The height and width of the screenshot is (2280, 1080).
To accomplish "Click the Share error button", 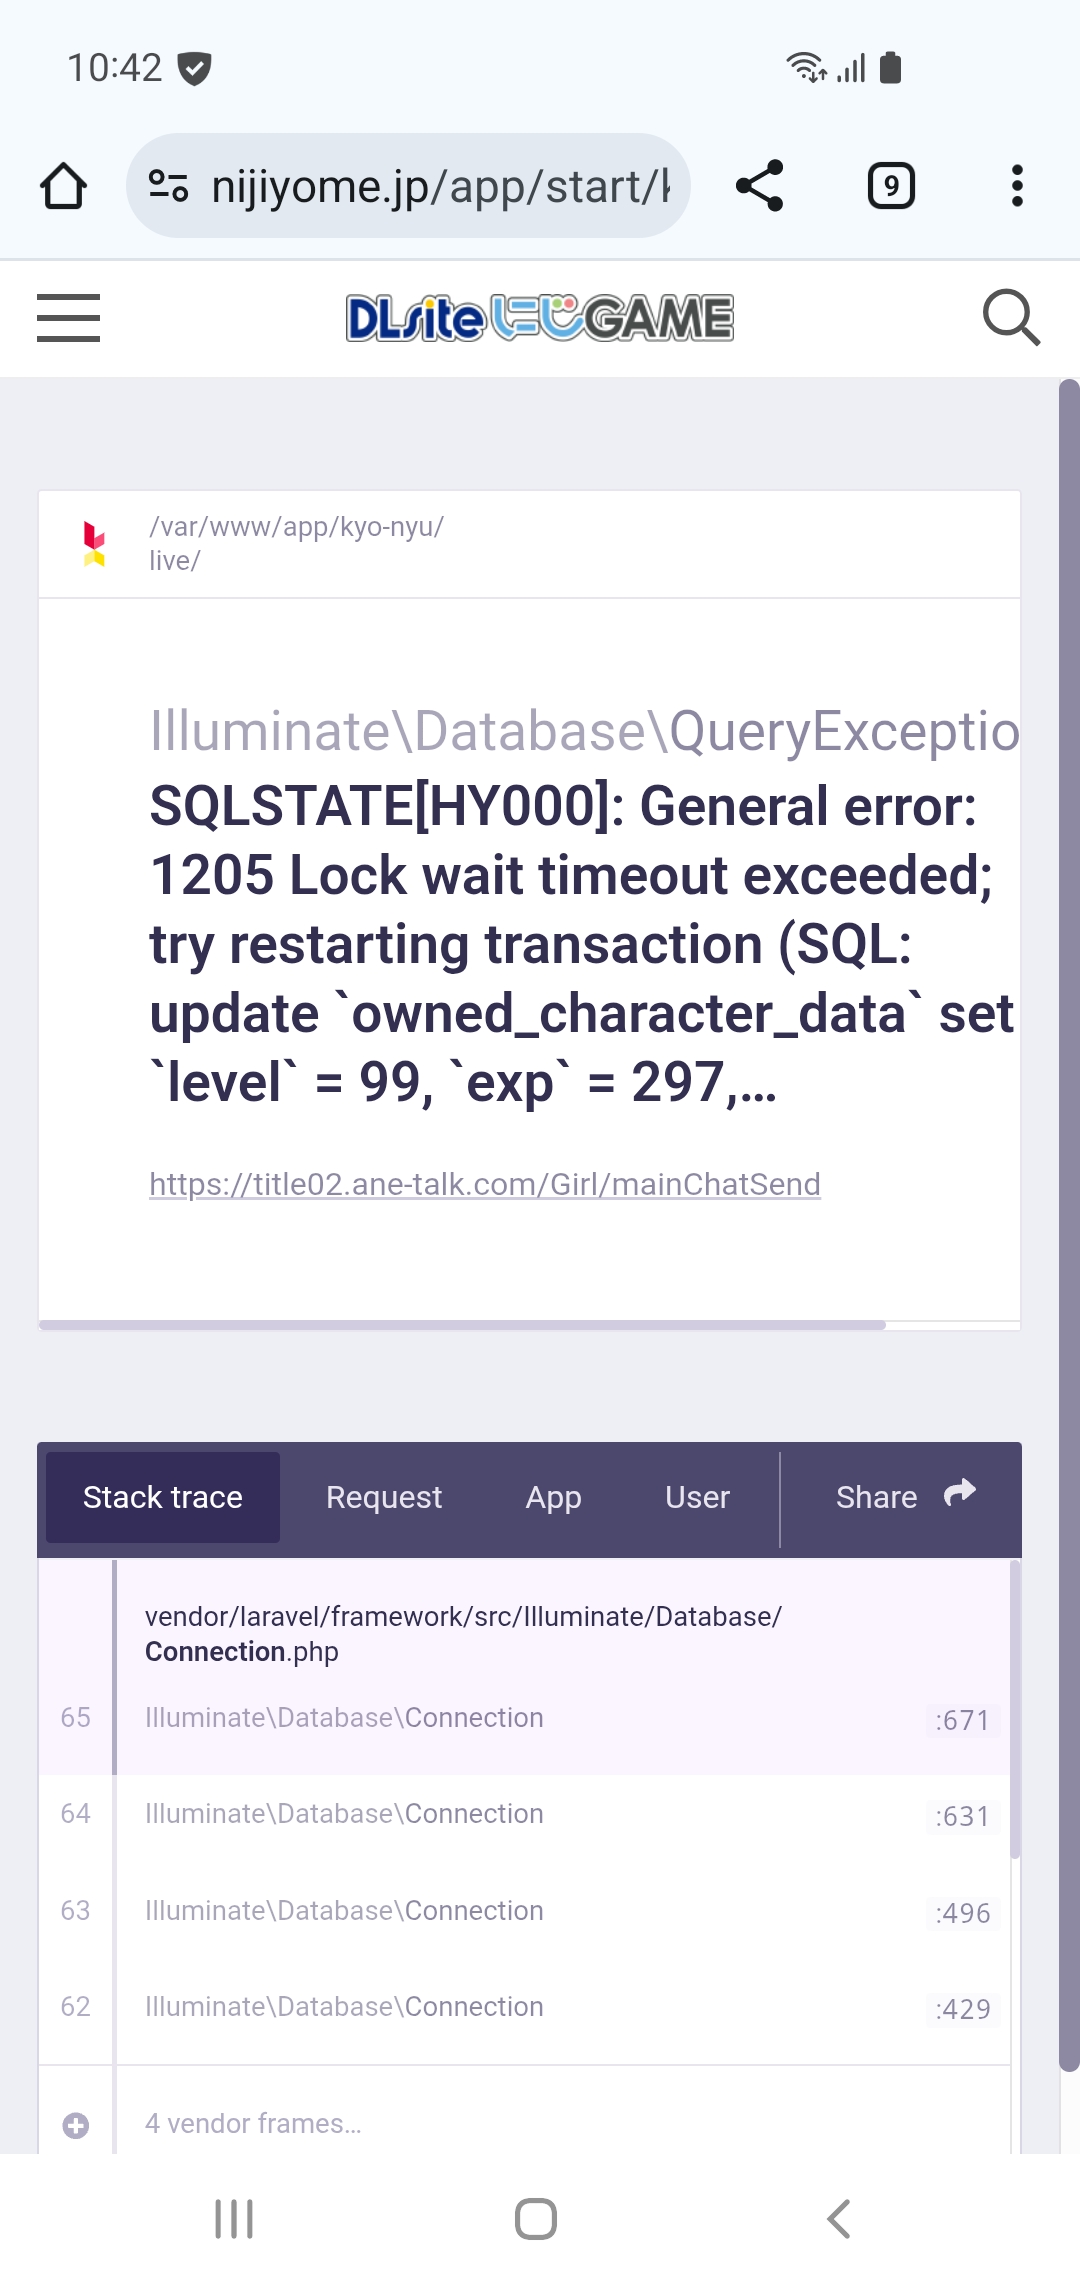I will [904, 1497].
